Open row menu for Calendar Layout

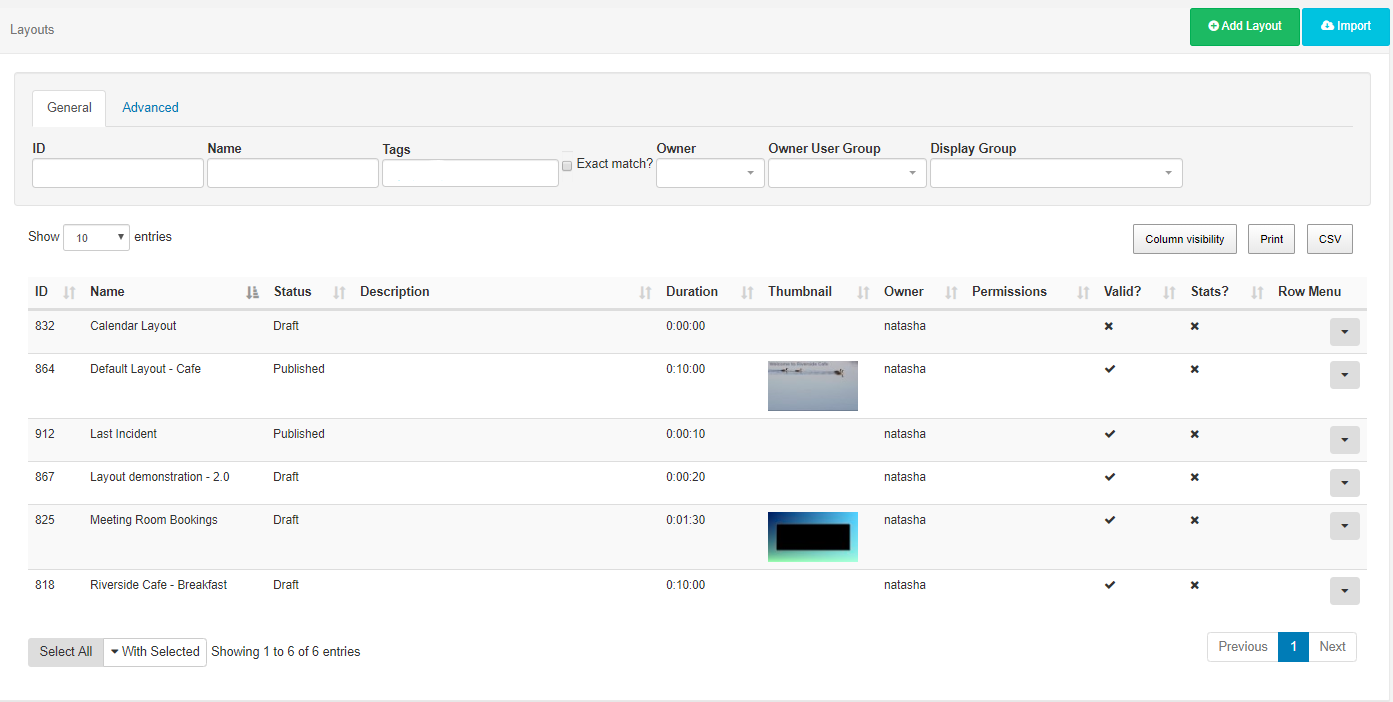[1344, 332]
